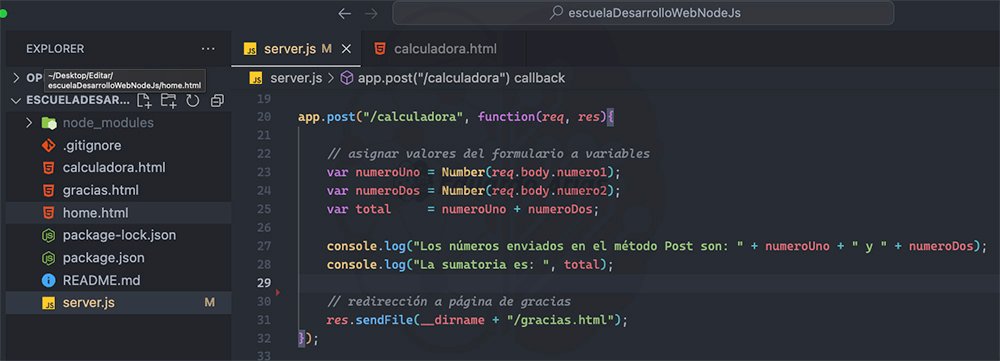1000x361 pixels.
Task: Click the New File icon
Action: pyautogui.click(x=144, y=100)
